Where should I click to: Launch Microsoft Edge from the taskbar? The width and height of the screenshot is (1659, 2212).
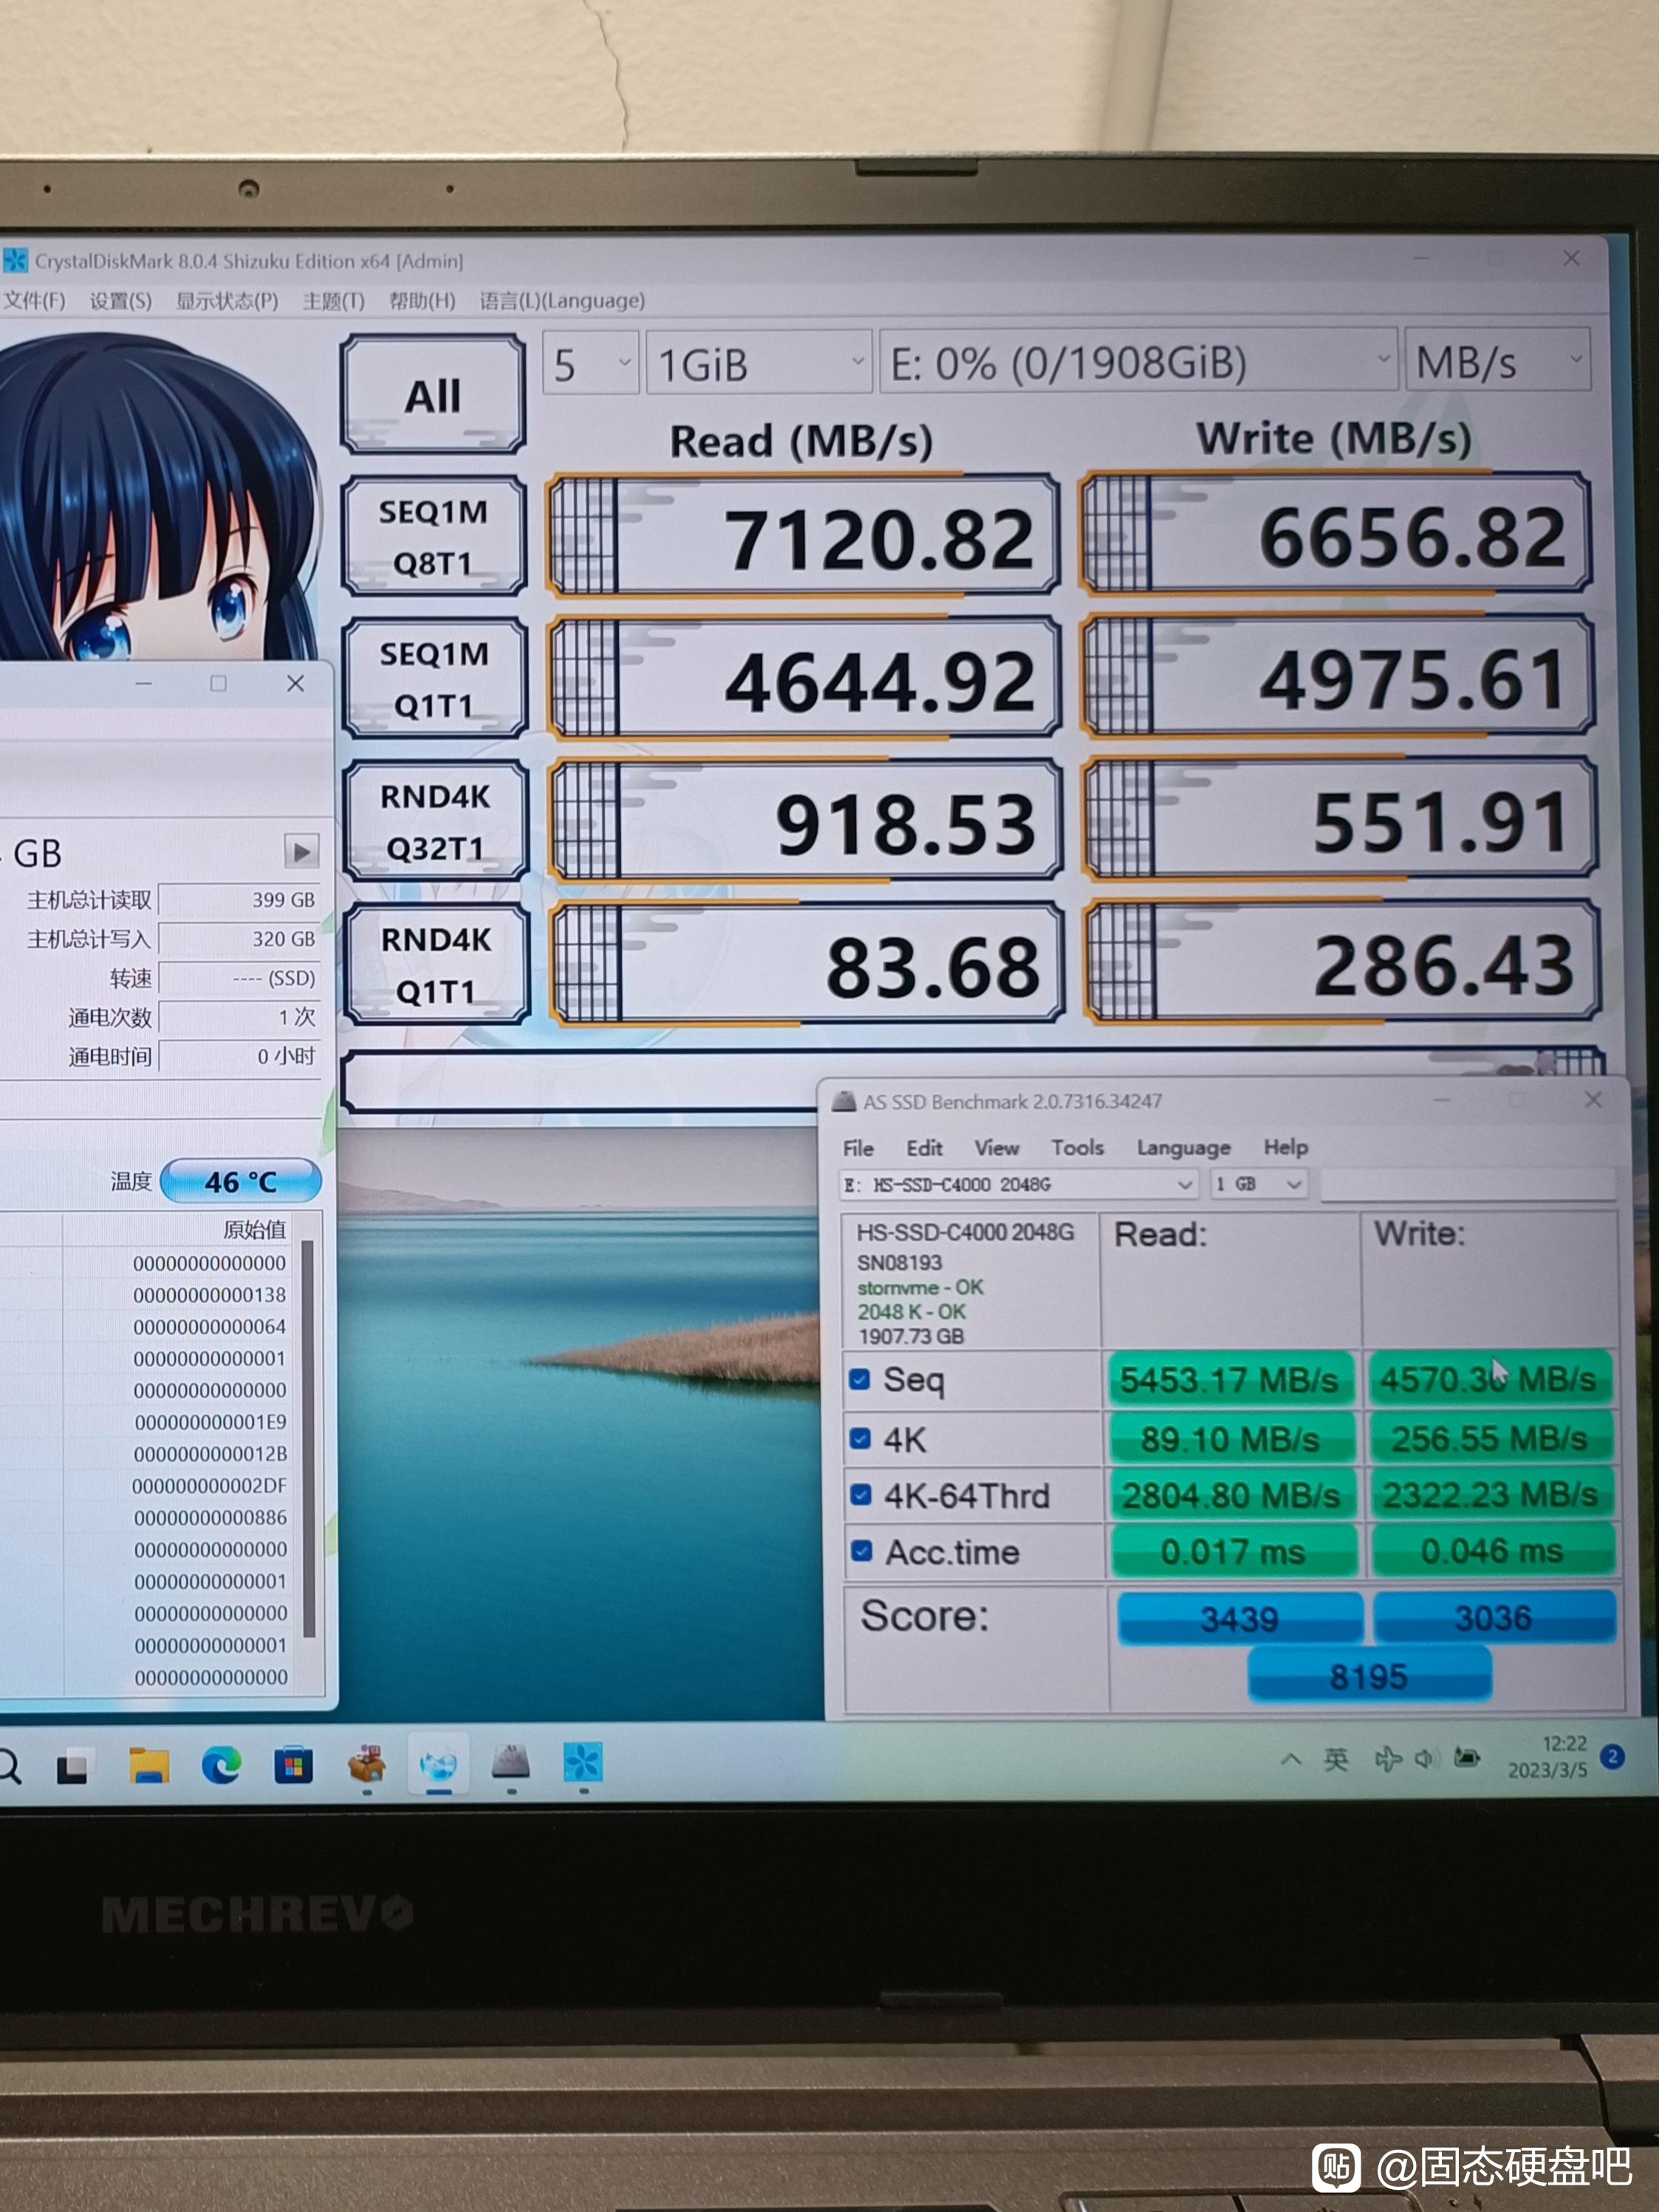point(221,1767)
